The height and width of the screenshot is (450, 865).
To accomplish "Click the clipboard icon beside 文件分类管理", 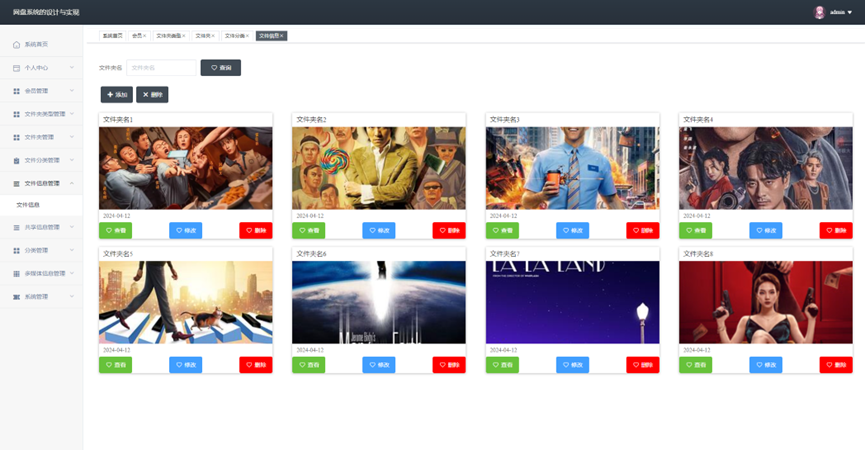I will pyautogui.click(x=17, y=160).
